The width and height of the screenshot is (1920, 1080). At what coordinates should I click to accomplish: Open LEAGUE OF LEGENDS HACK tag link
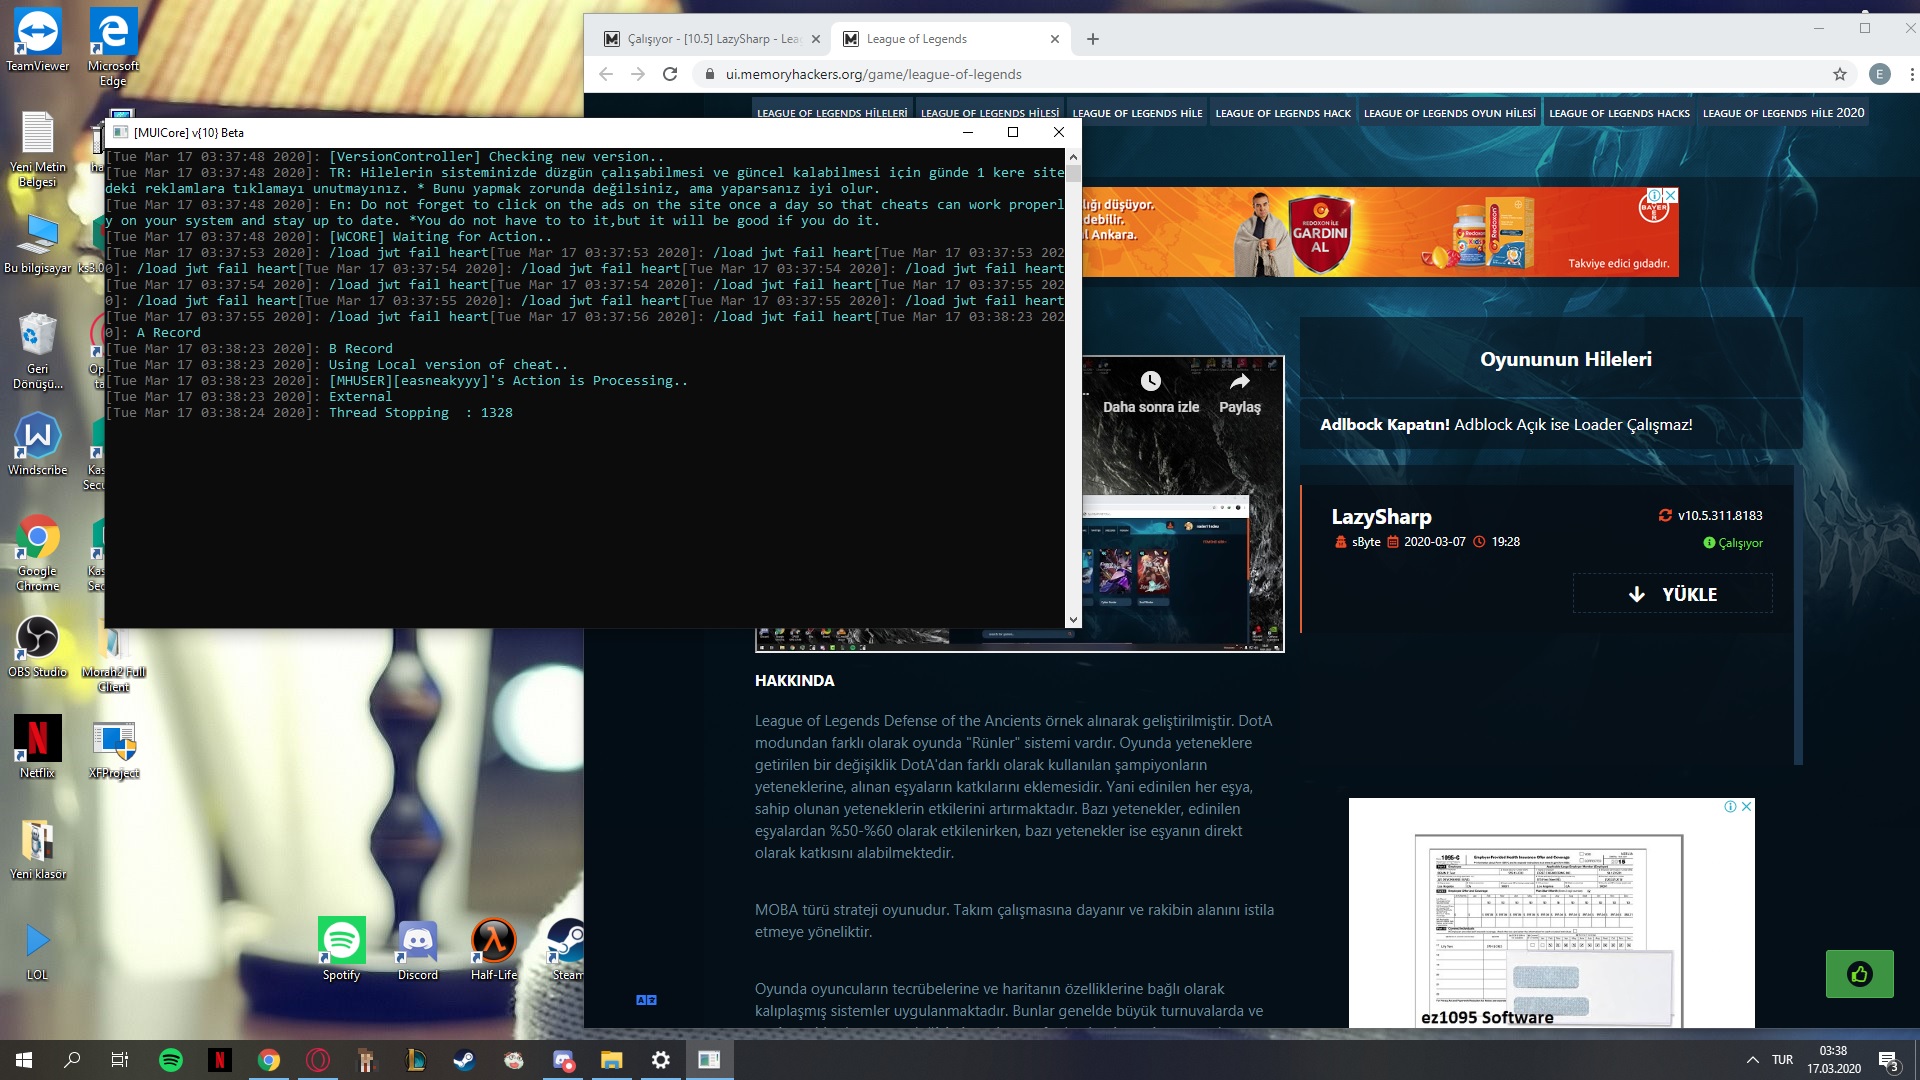[1283, 113]
